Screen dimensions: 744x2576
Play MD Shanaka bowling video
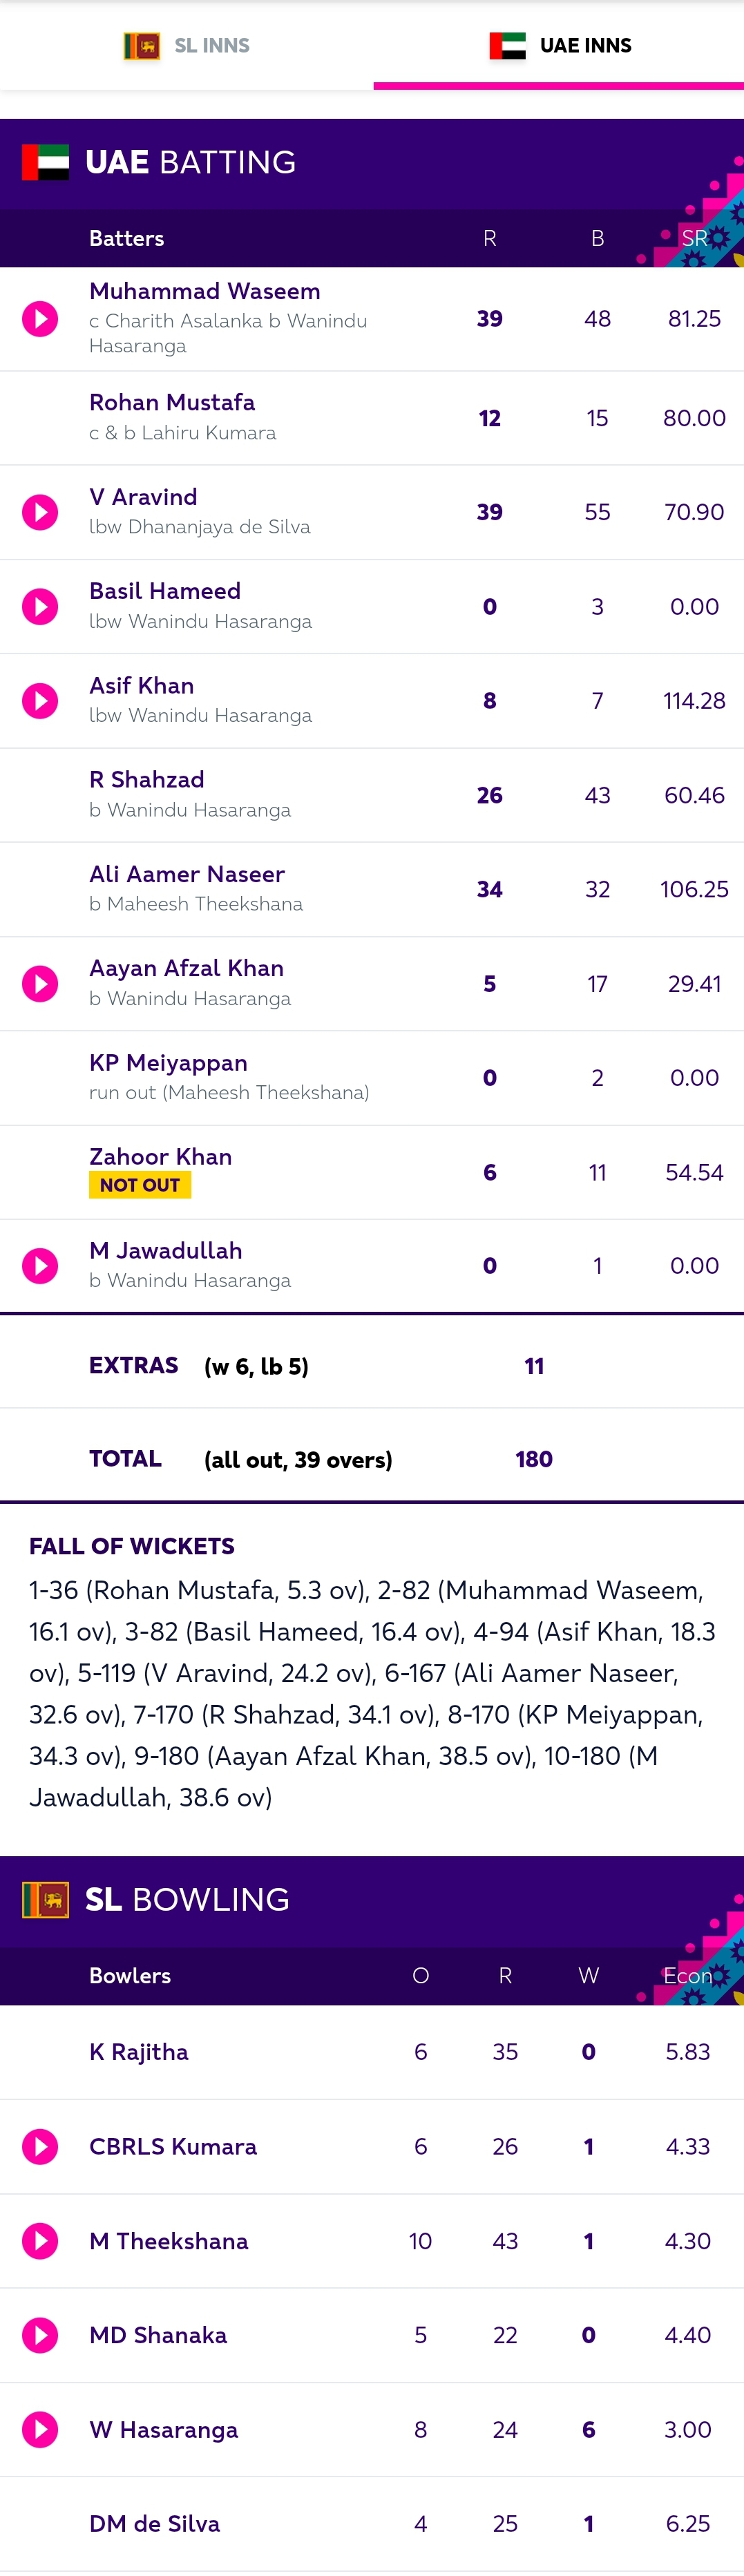[x=40, y=2336]
